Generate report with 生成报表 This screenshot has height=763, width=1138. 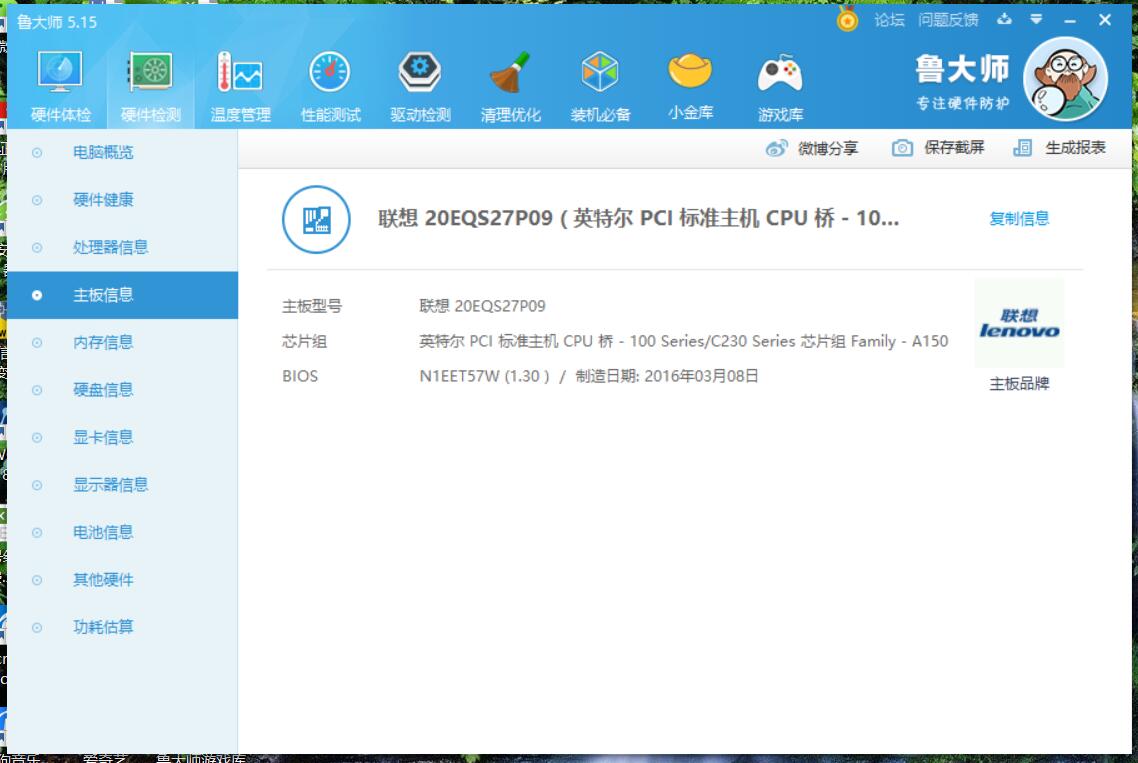1060,148
